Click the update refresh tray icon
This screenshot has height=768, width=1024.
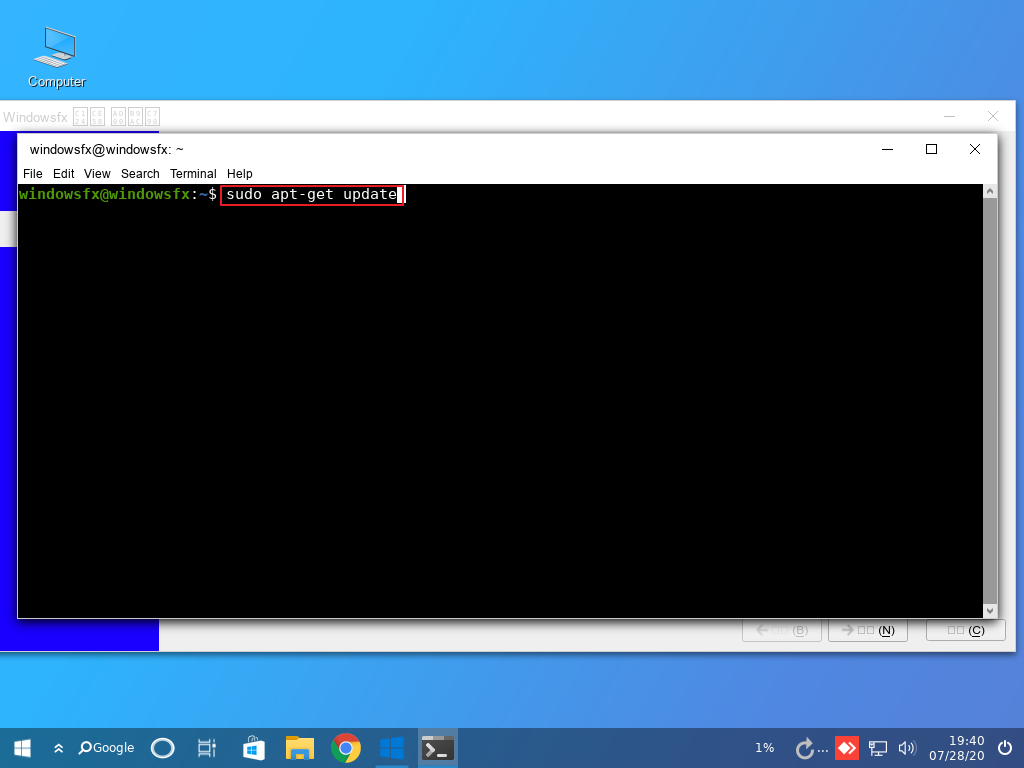click(x=805, y=748)
